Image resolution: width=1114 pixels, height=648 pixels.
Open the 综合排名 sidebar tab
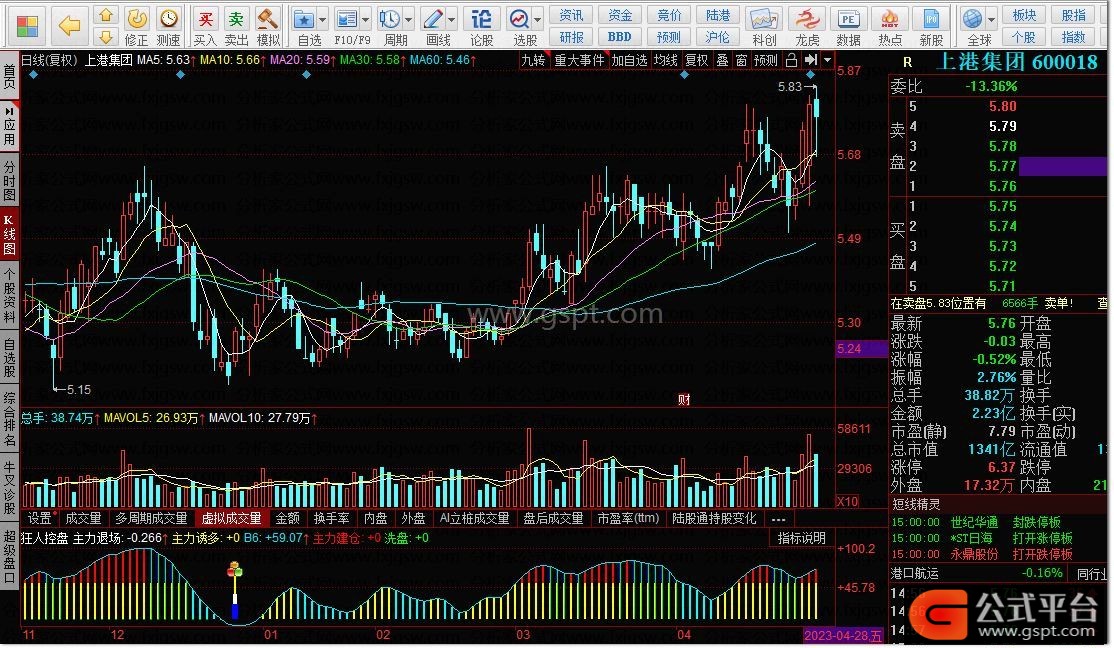click(x=9, y=420)
